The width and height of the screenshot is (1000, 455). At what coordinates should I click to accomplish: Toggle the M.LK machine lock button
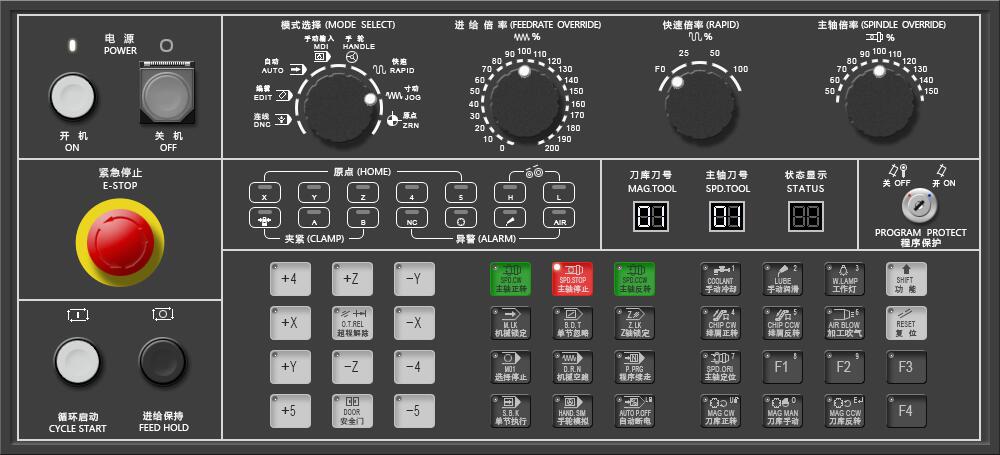(510, 322)
